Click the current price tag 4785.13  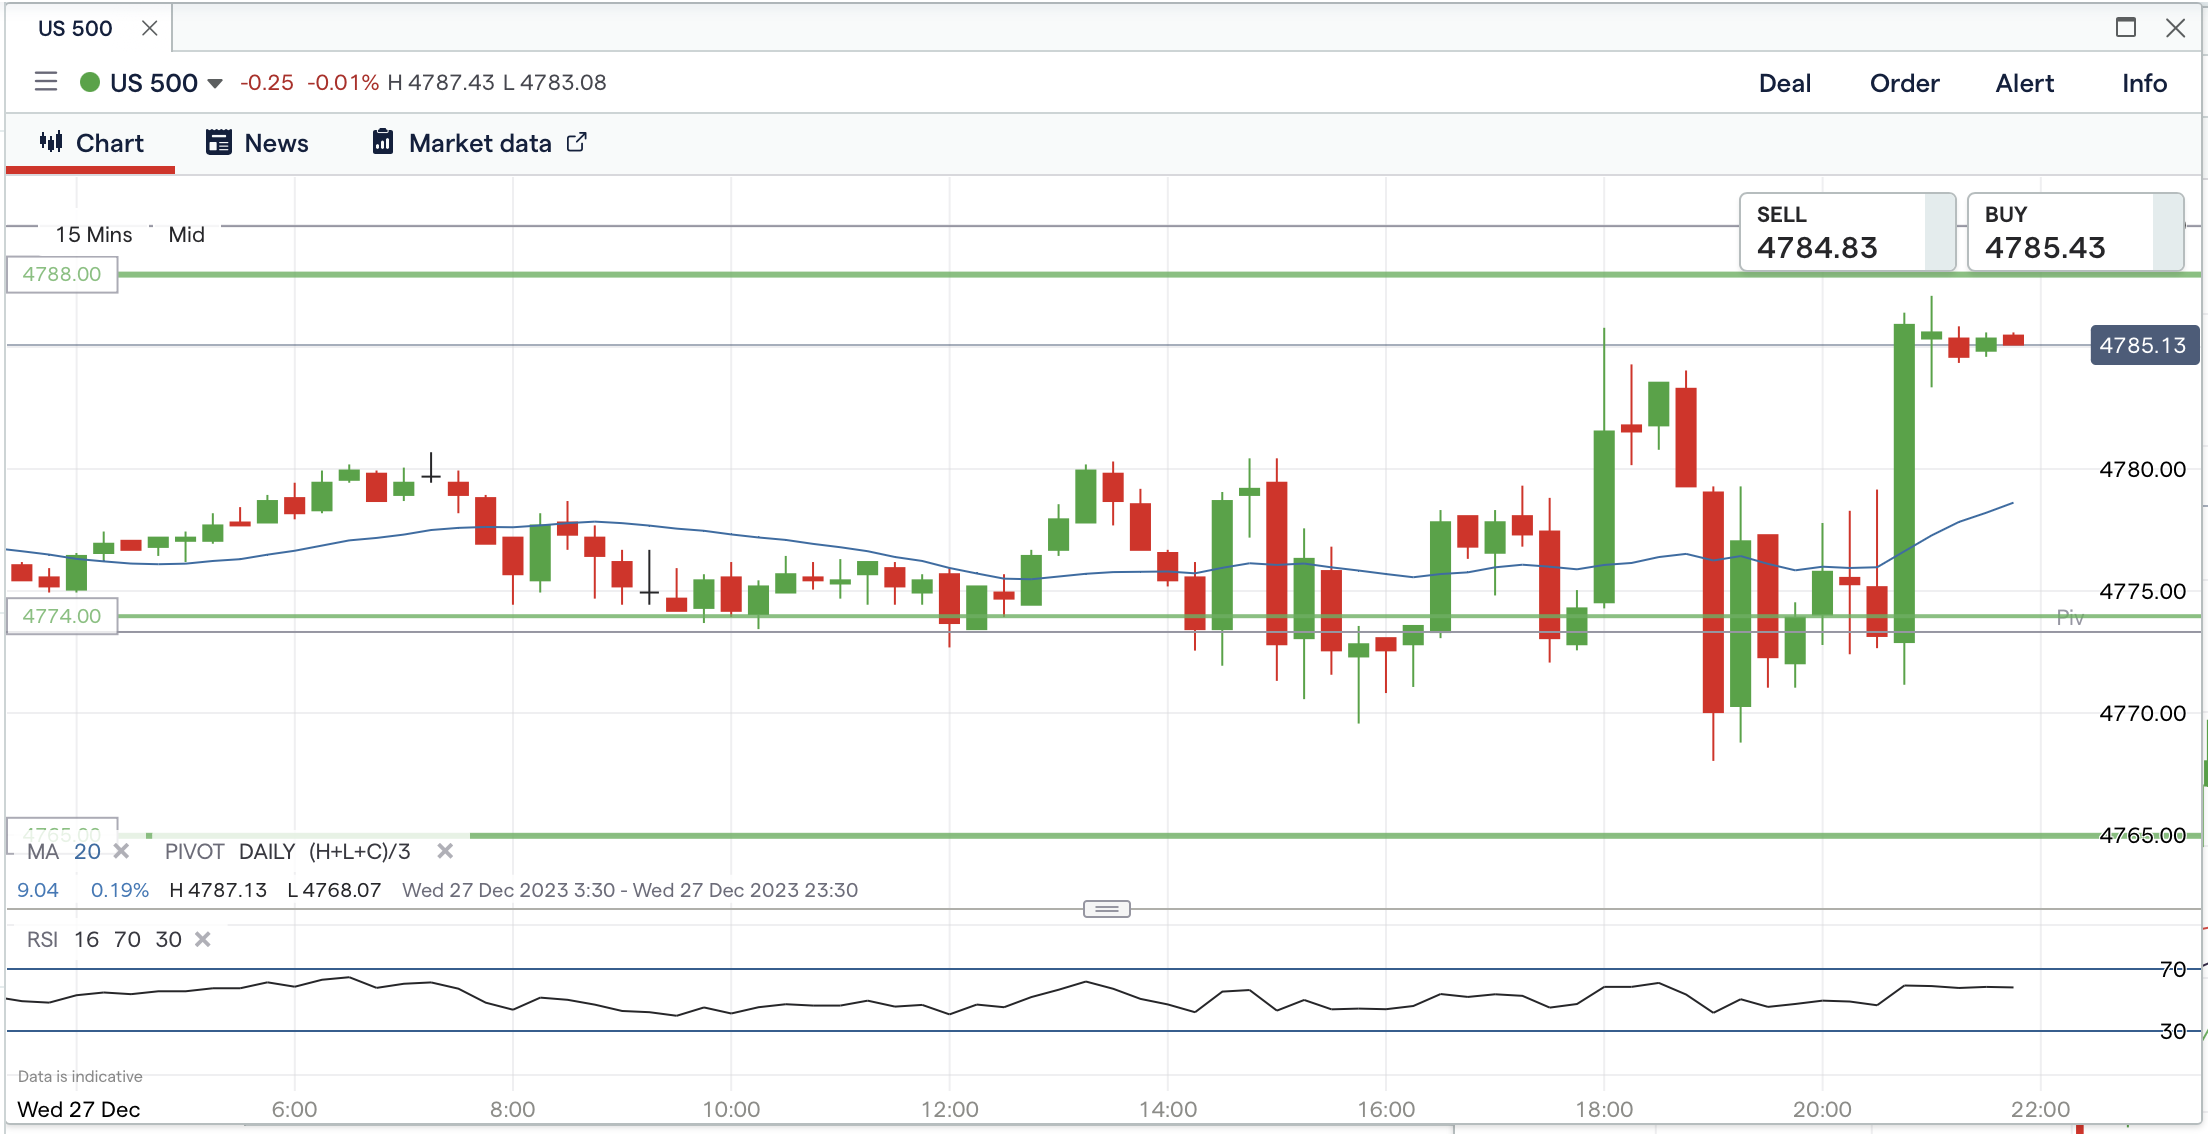pyautogui.click(x=2144, y=345)
